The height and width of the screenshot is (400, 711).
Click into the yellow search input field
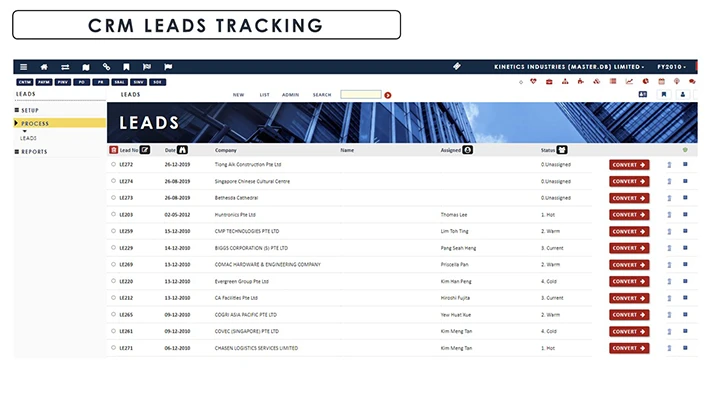click(361, 94)
